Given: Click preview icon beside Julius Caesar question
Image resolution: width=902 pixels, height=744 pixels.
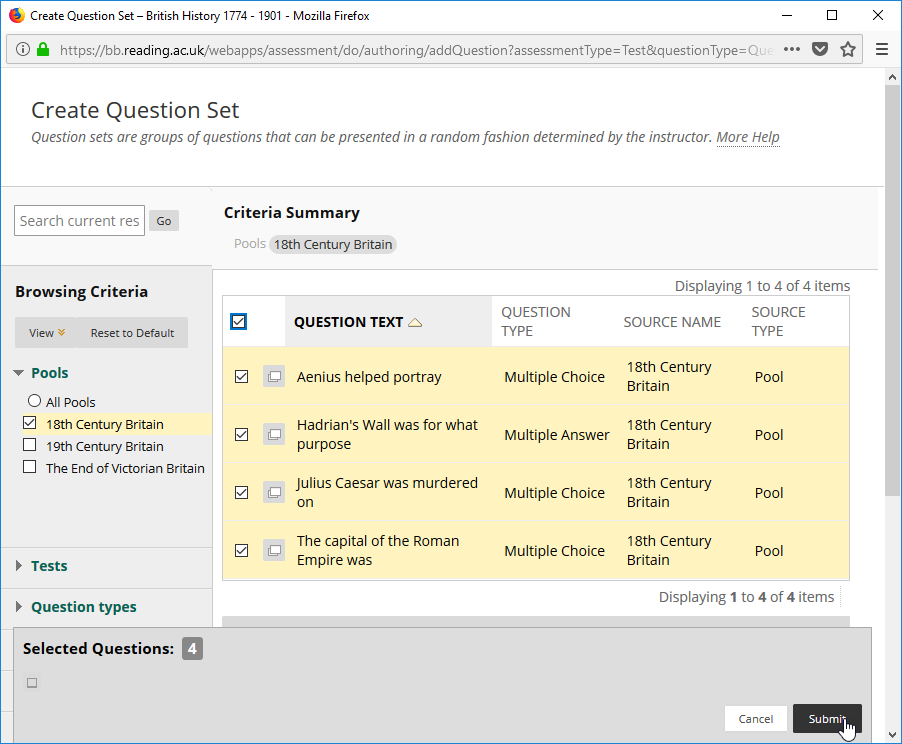Looking at the screenshot, I should click(x=274, y=493).
